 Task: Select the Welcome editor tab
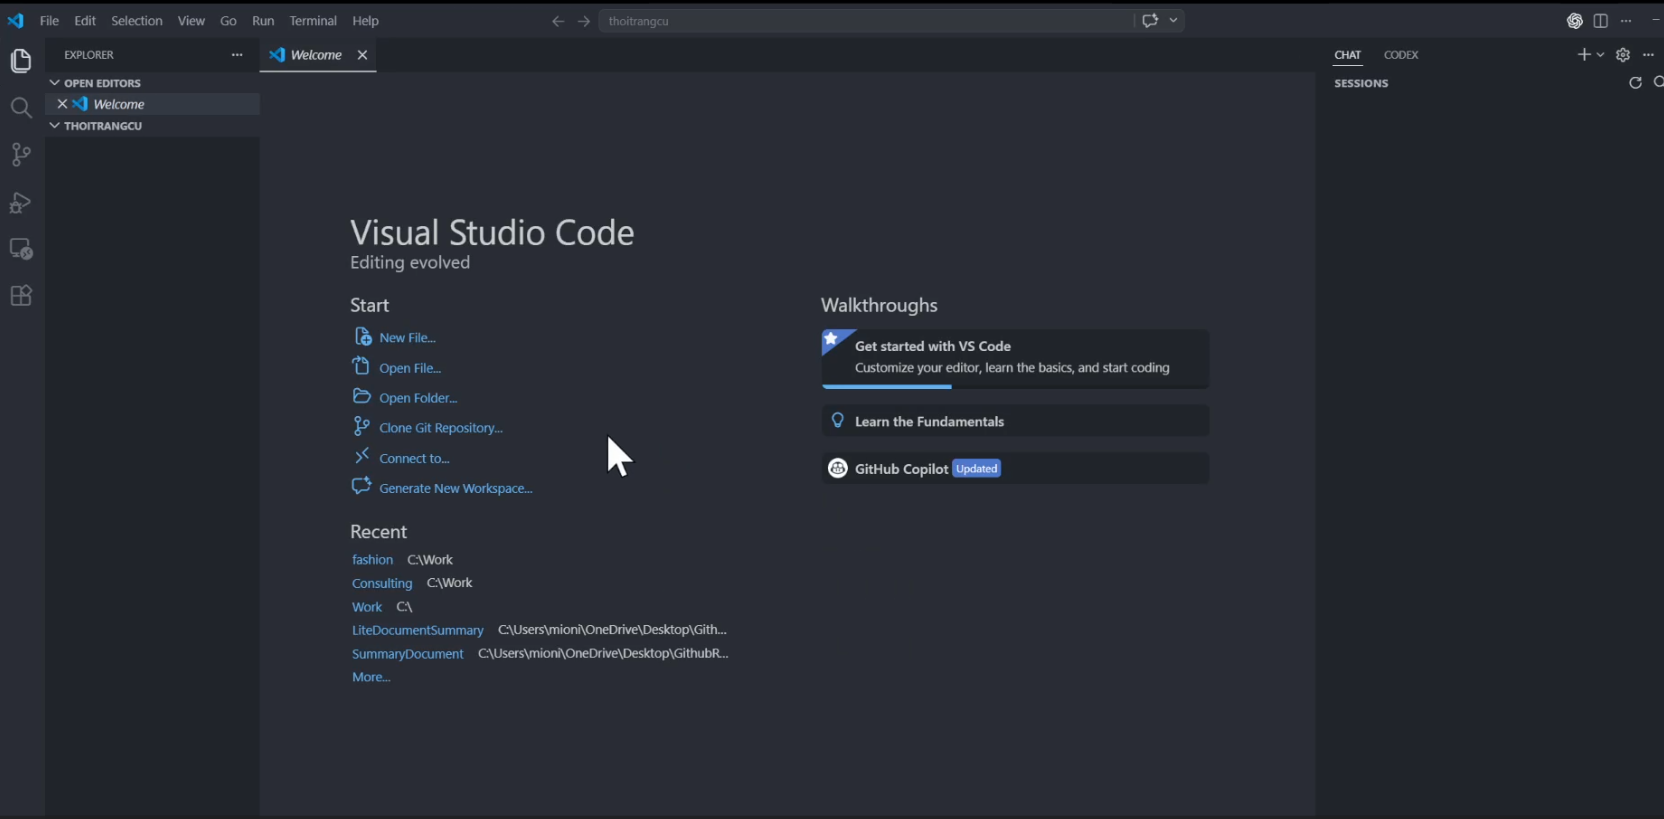coord(318,55)
